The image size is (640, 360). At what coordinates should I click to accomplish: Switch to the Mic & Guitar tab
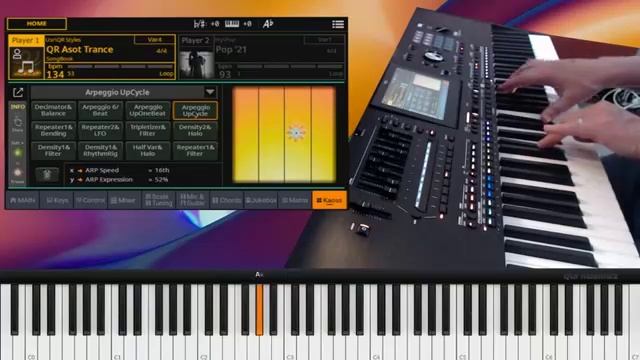click(x=192, y=200)
